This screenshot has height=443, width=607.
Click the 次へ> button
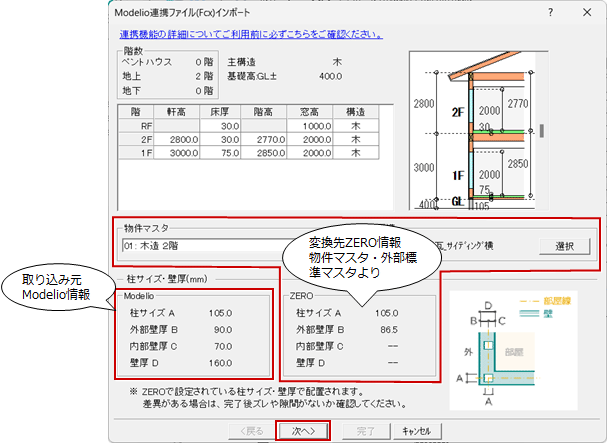point(303,431)
